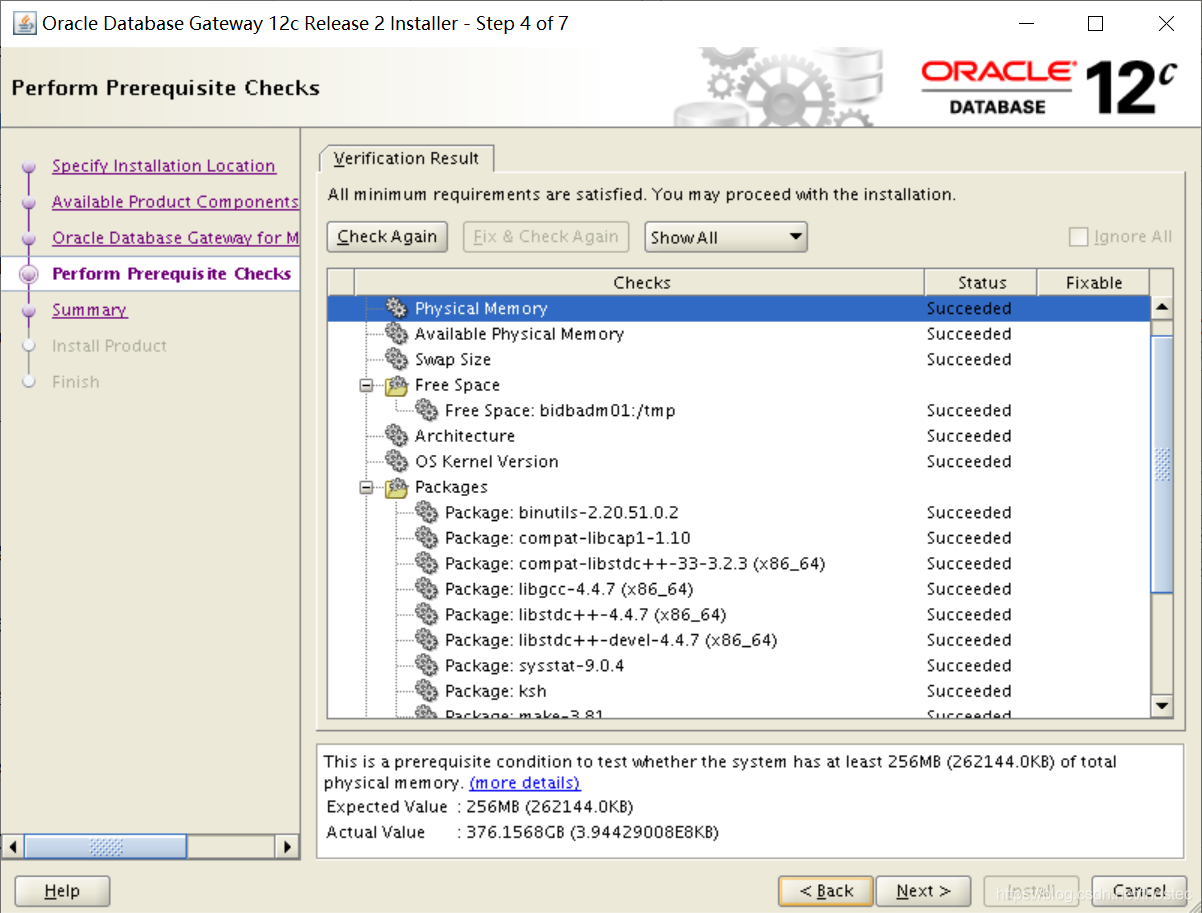This screenshot has height=913, width=1202.
Task: Click the Fixable column header
Action: pyautogui.click(x=1094, y=283)
